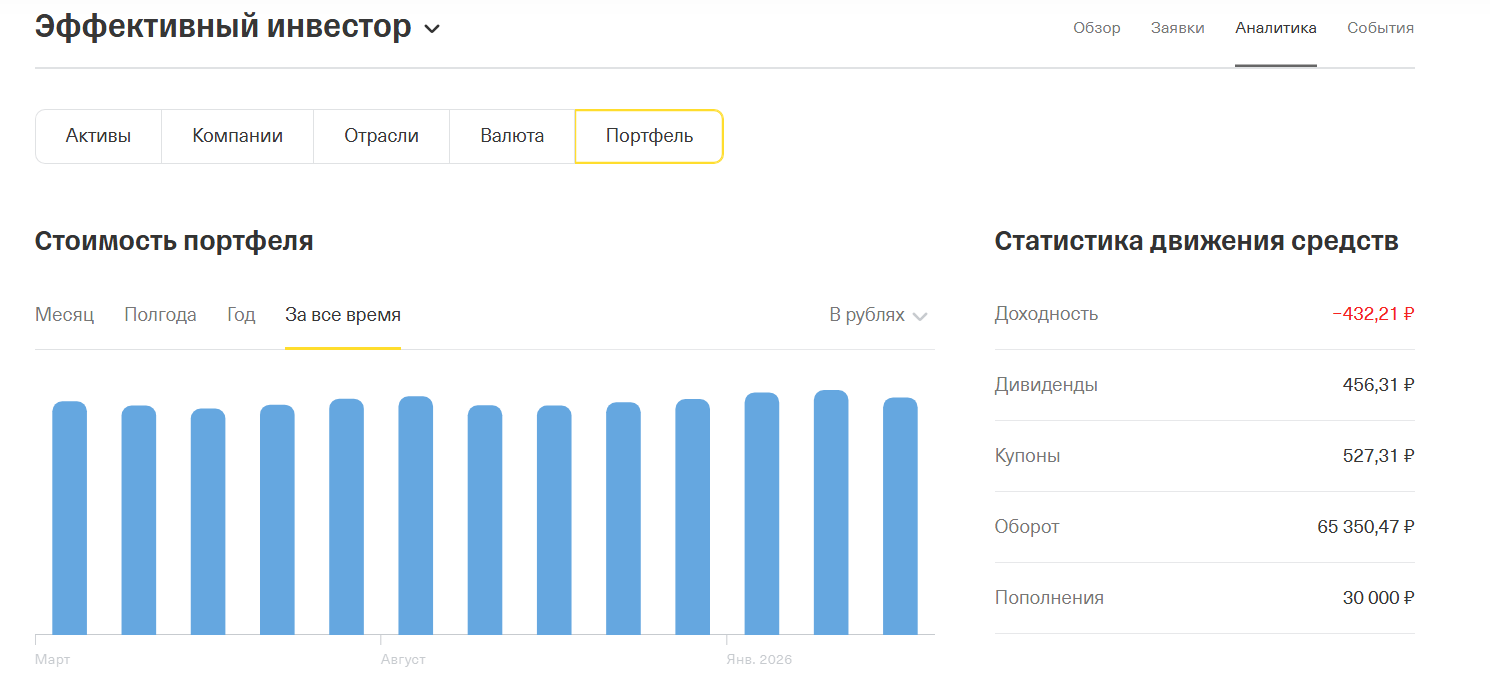Select the Год time range

241,315
